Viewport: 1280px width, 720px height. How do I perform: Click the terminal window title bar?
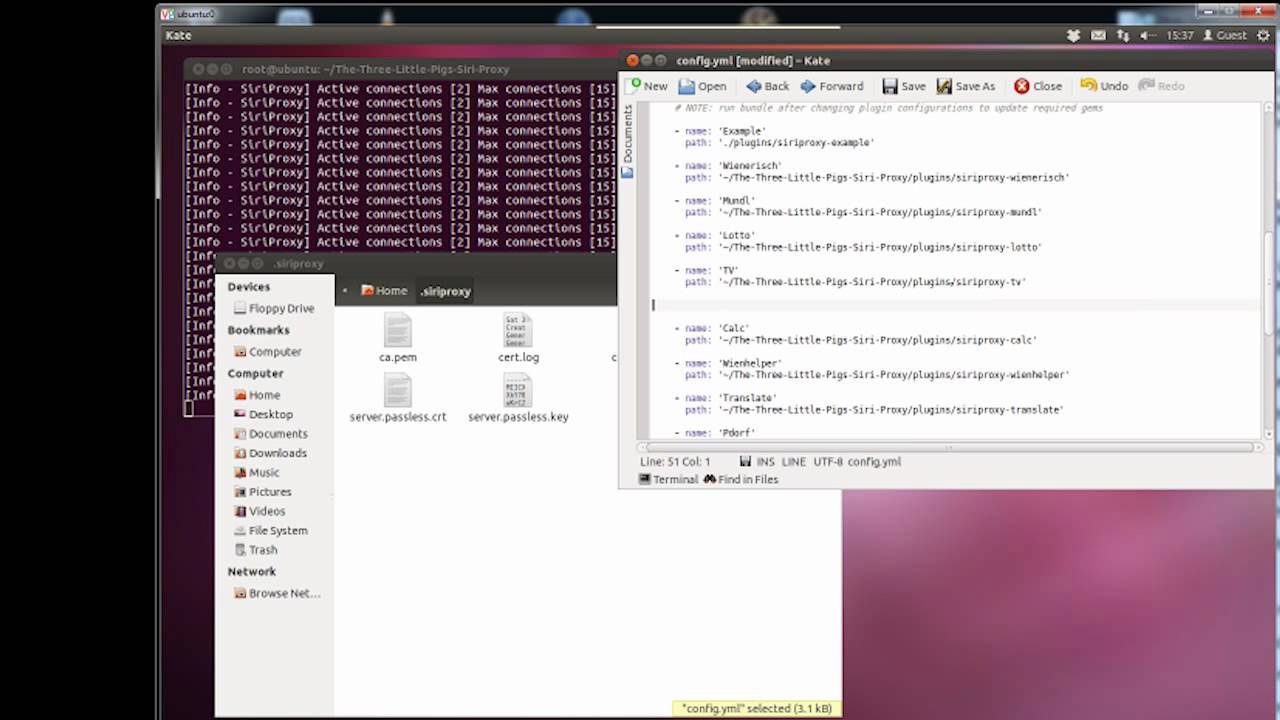[400, 69]
